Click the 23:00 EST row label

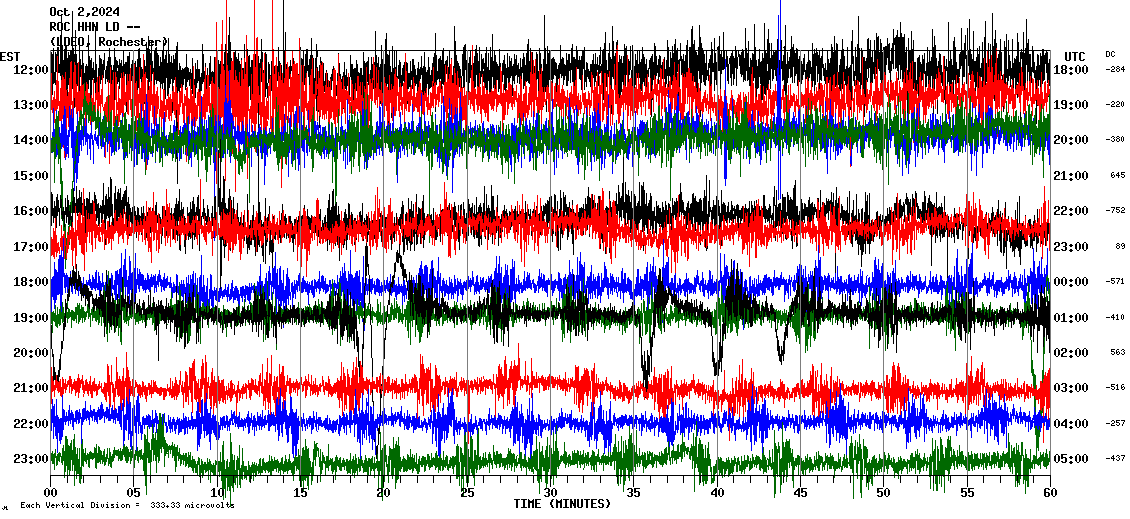click(x=31, y=459)
